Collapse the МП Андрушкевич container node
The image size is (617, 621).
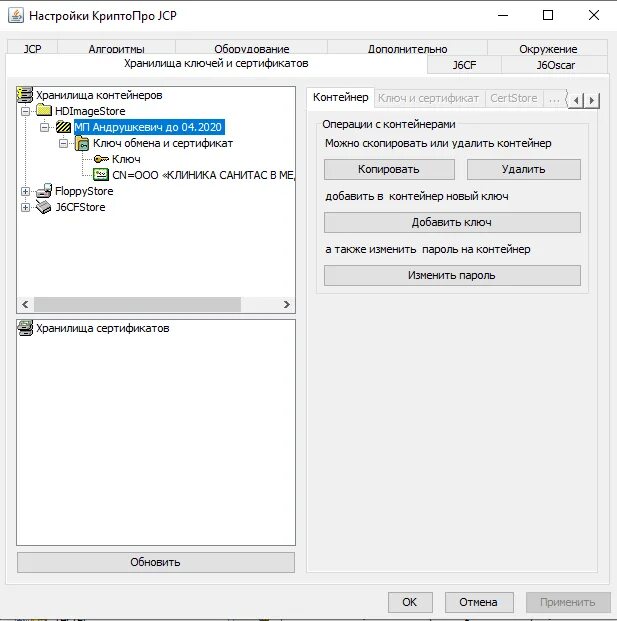[44, 127]
